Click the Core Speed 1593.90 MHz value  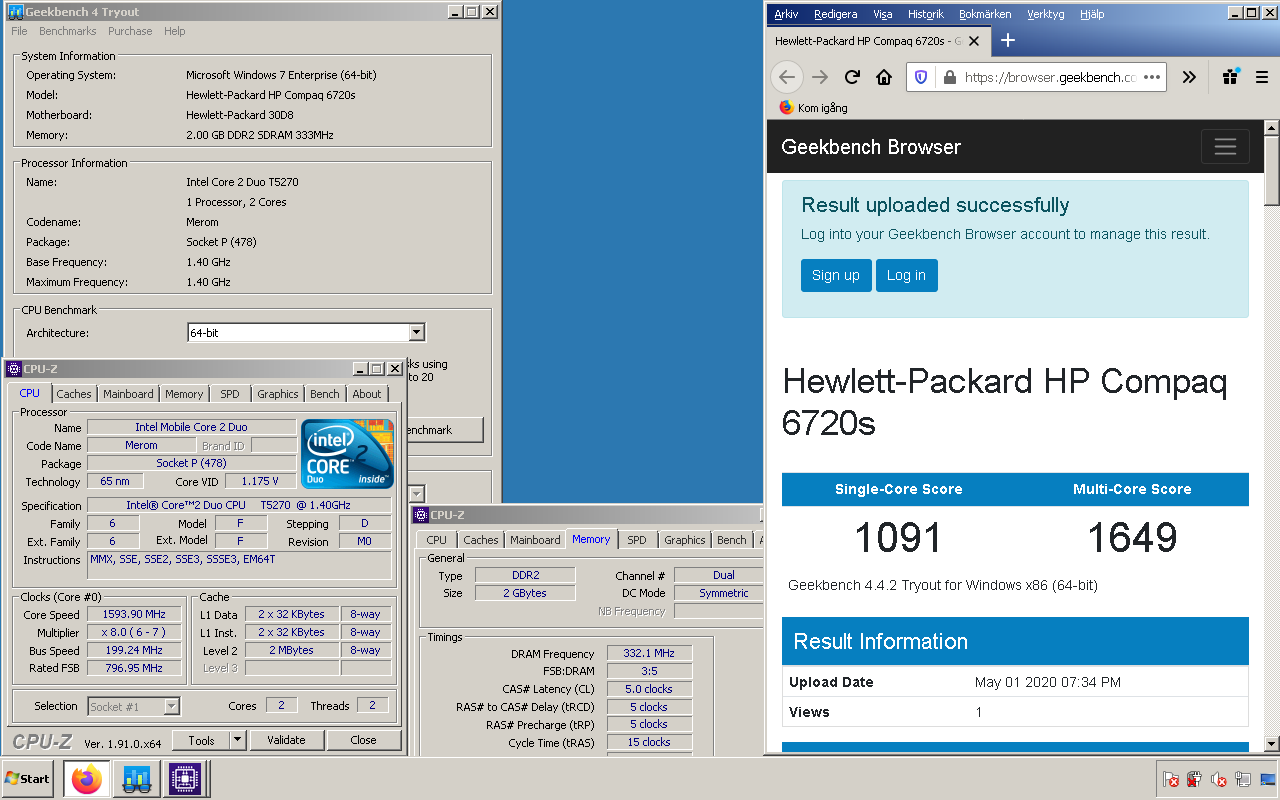134,615
